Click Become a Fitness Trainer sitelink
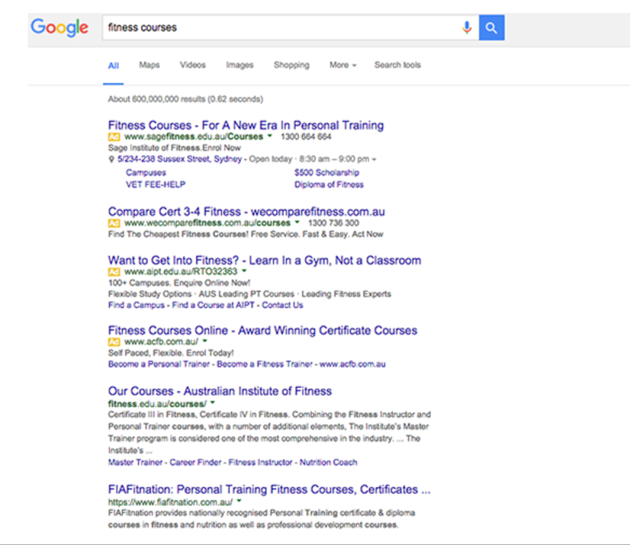Viewport: 630px width, 545px height. pos(264,364)
